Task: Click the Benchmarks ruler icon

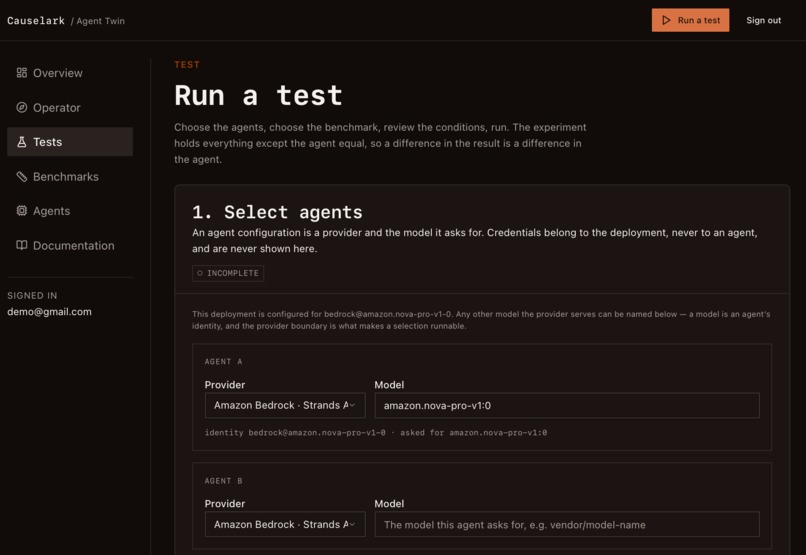Action: click(22, 176)
